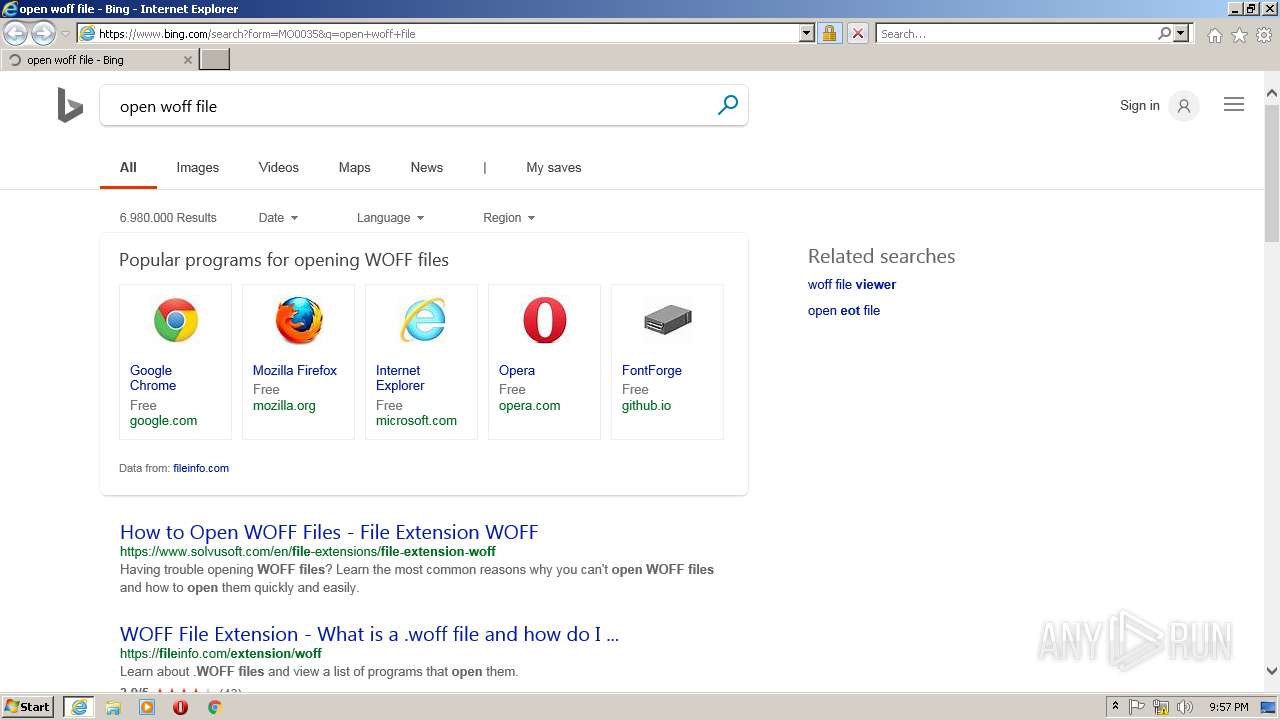Image resolution: width=1280 pixels, height=720 pixels.
Task: Open the Mozilla Firefox program icon
Action: coord(298,321)
